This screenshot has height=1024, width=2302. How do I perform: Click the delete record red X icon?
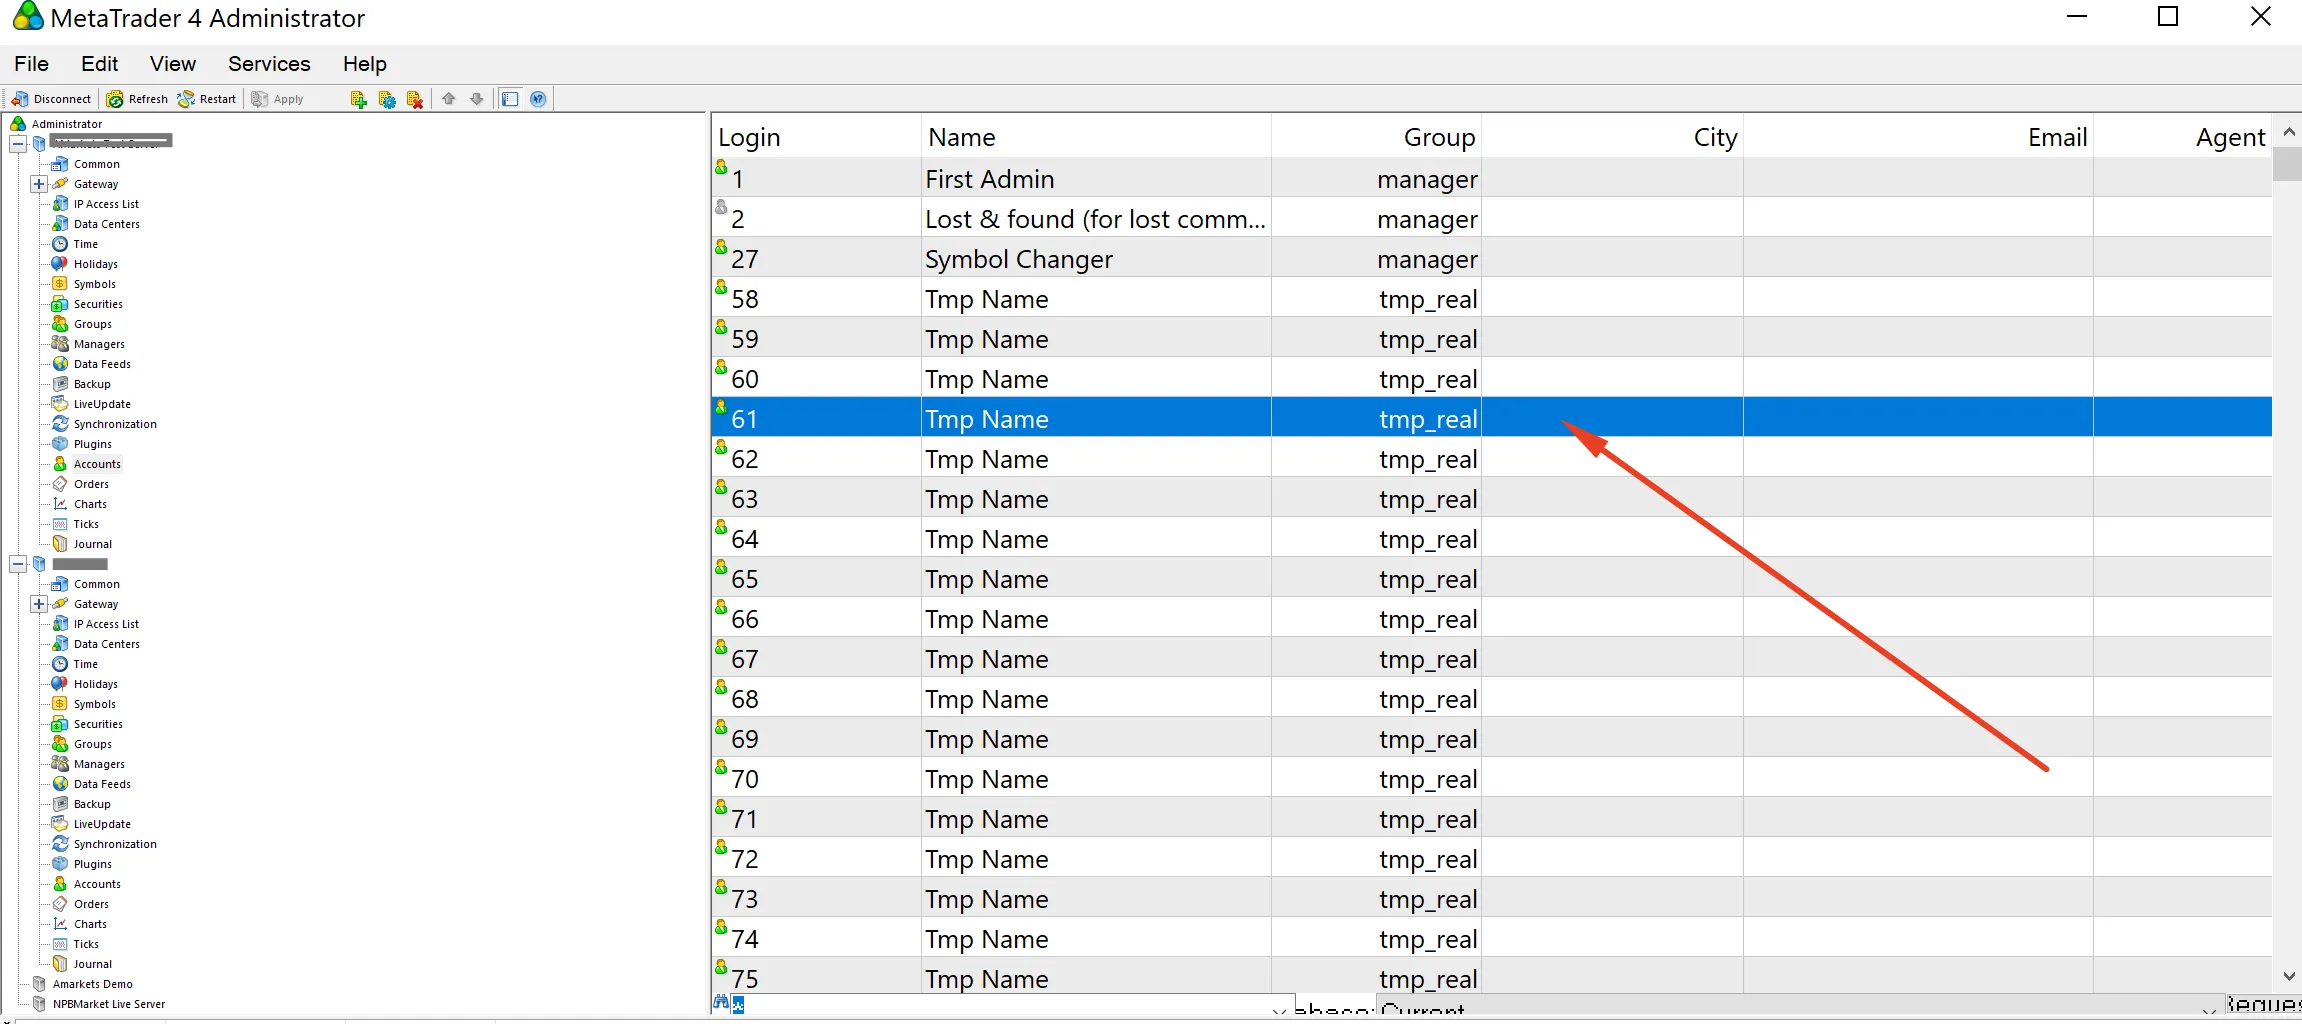click(415, 99)
